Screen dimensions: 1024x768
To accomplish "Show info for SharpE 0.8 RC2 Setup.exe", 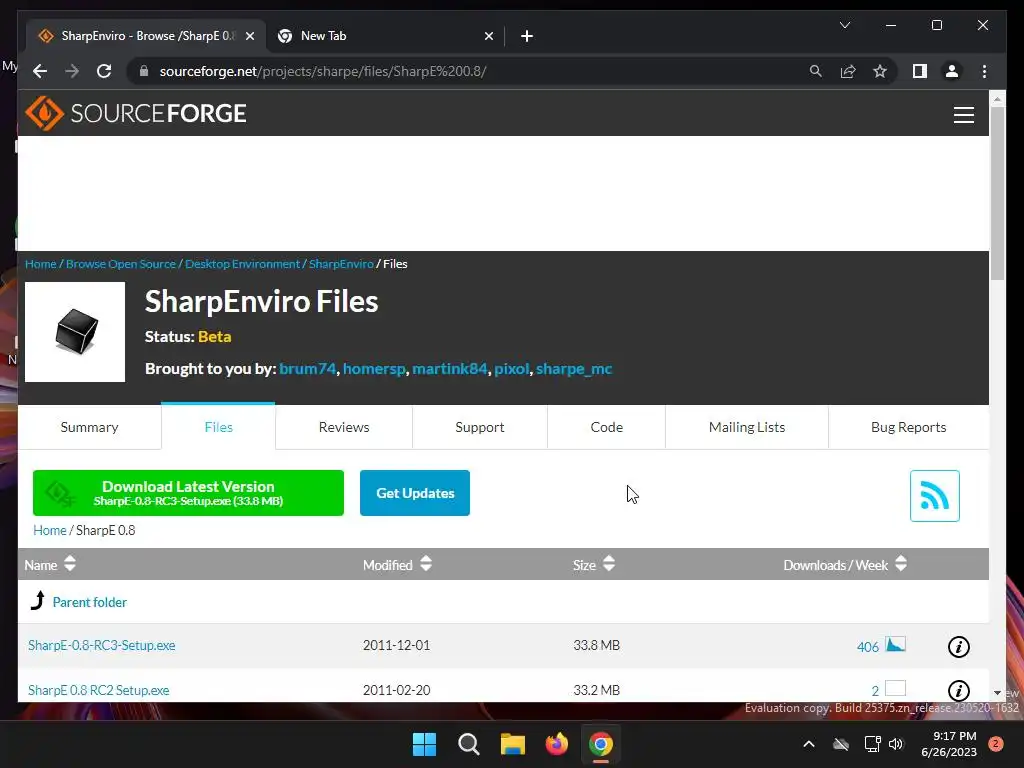I will click(x=958, y=690).
